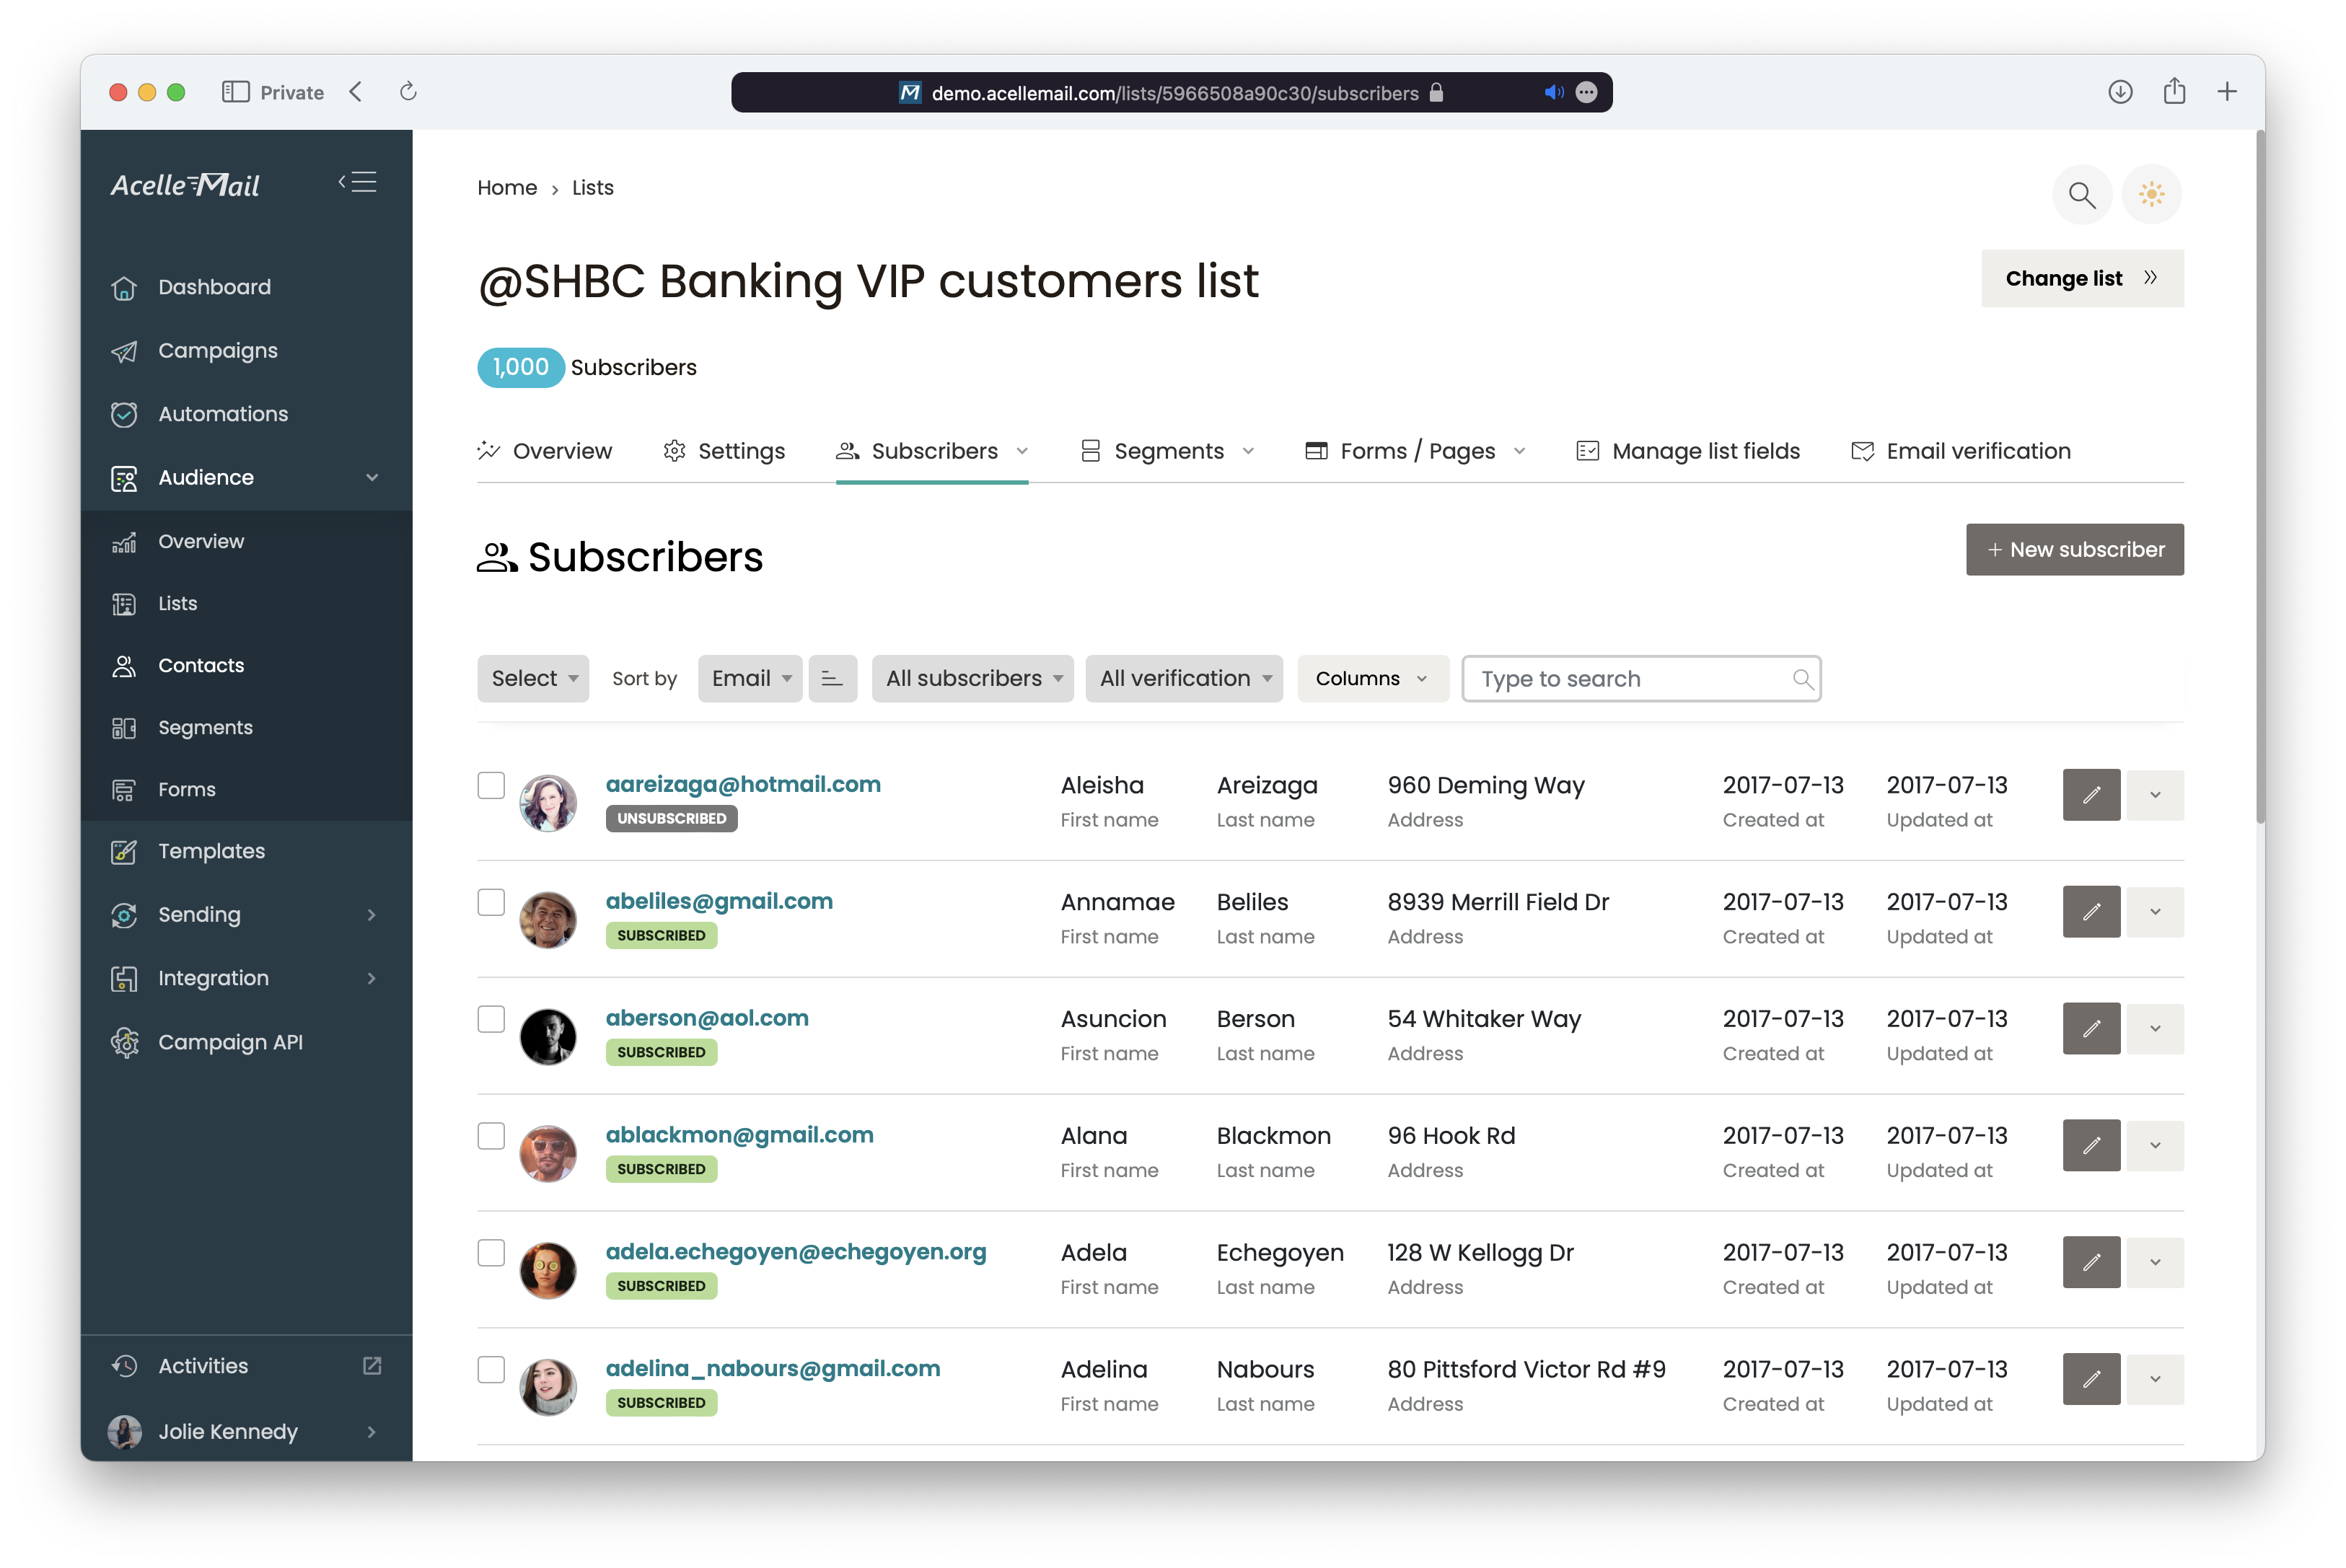Click the sort direction icon beside Email
2346x1568 pixels.
[x=832, y=679]
